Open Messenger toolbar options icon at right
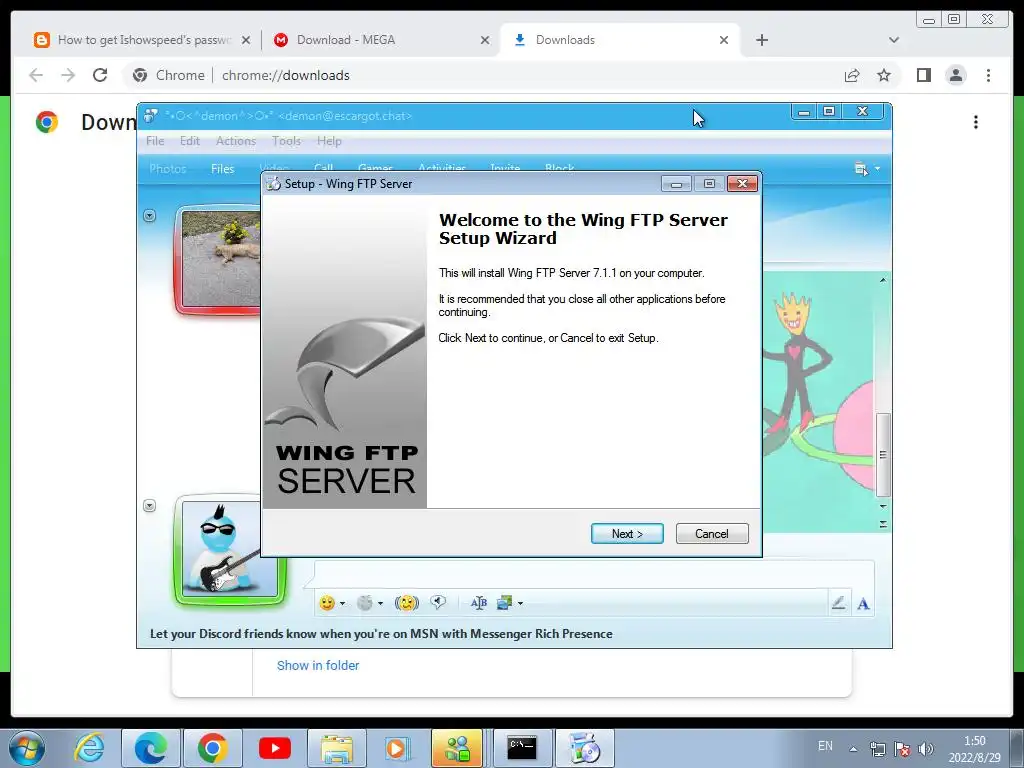 861,169
